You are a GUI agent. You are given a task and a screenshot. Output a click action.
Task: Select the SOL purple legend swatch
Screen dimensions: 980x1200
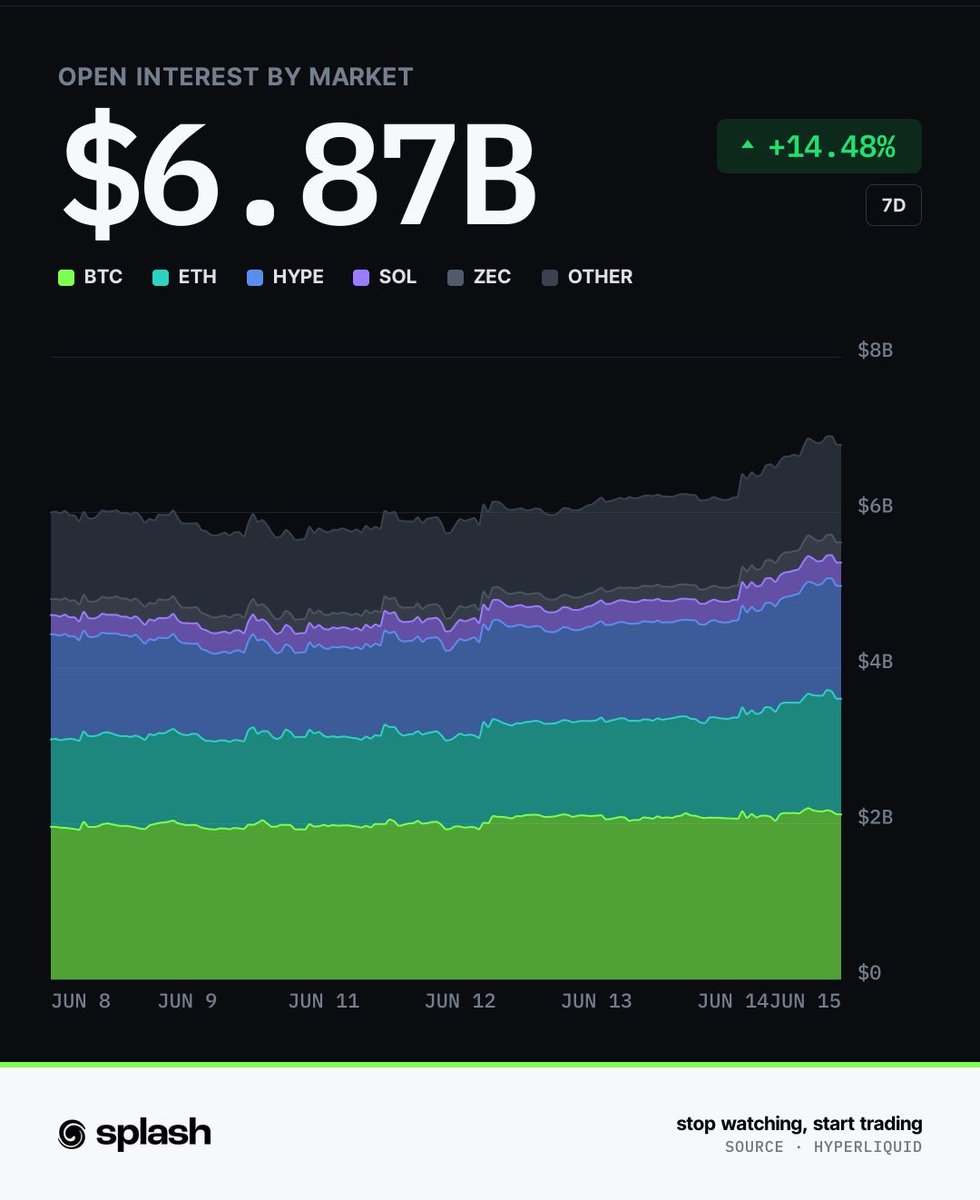362,278
